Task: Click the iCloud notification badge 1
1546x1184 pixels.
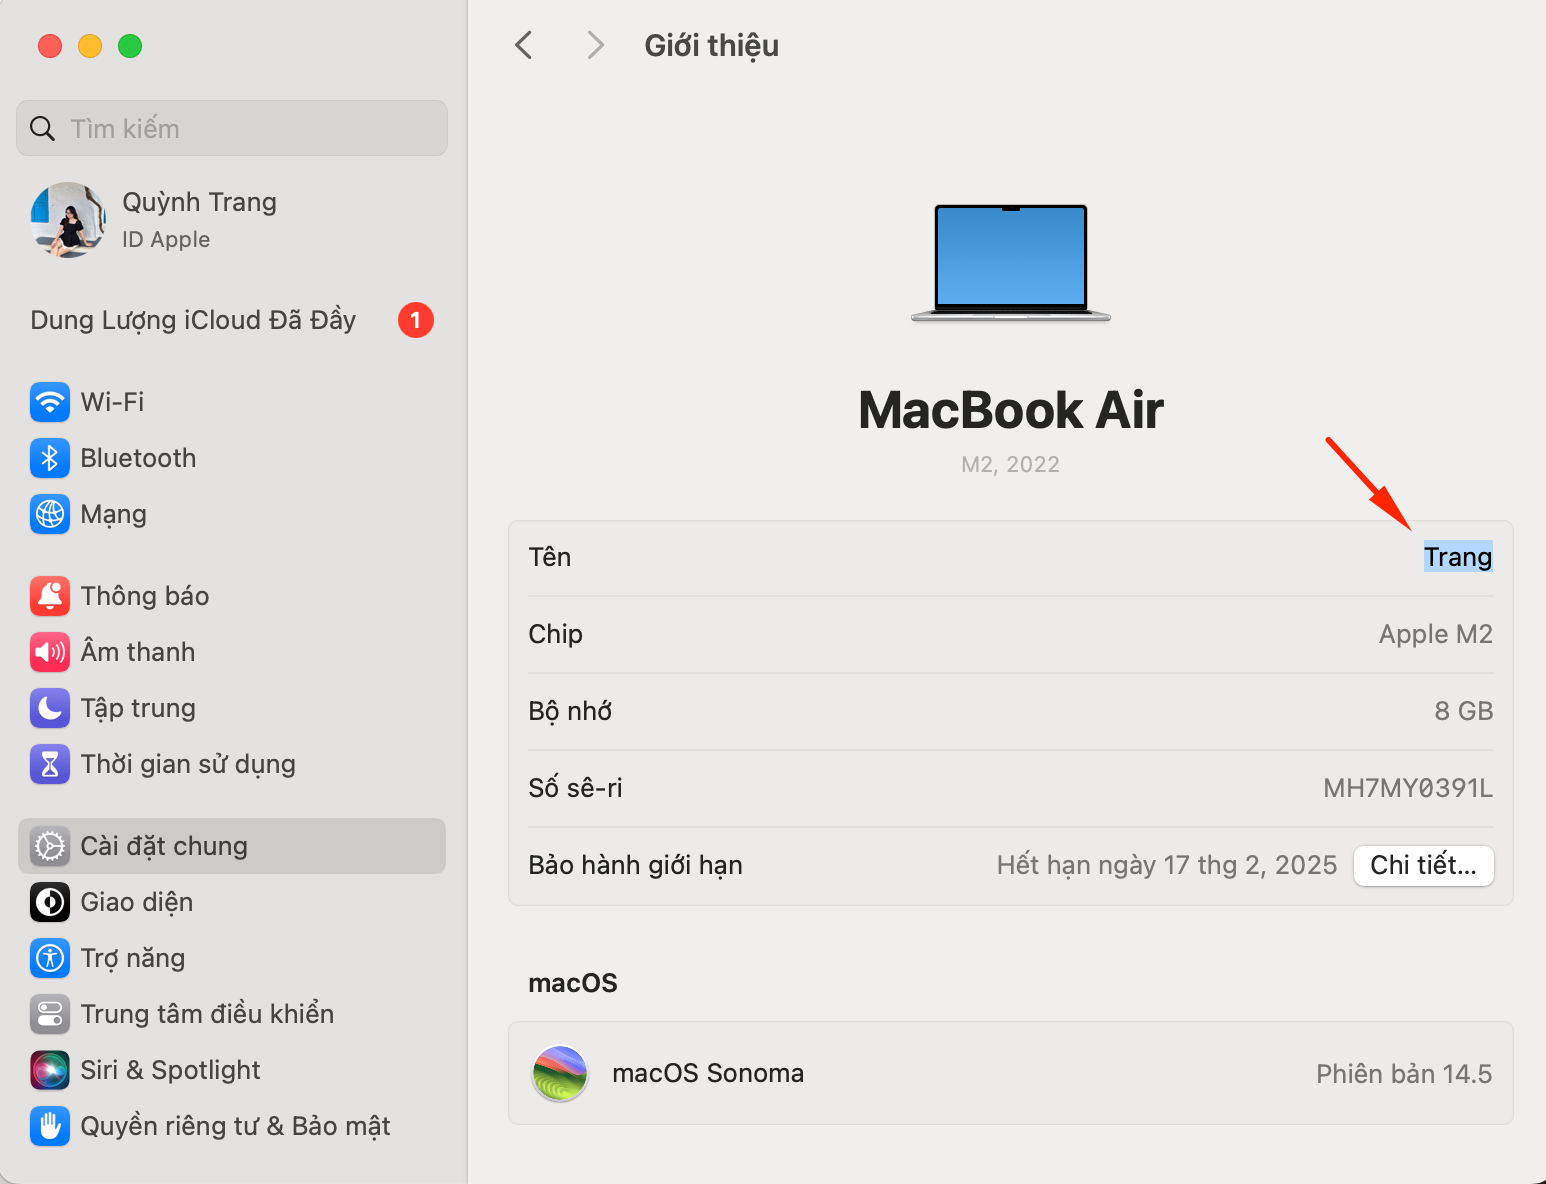Action: click(416, 320)
